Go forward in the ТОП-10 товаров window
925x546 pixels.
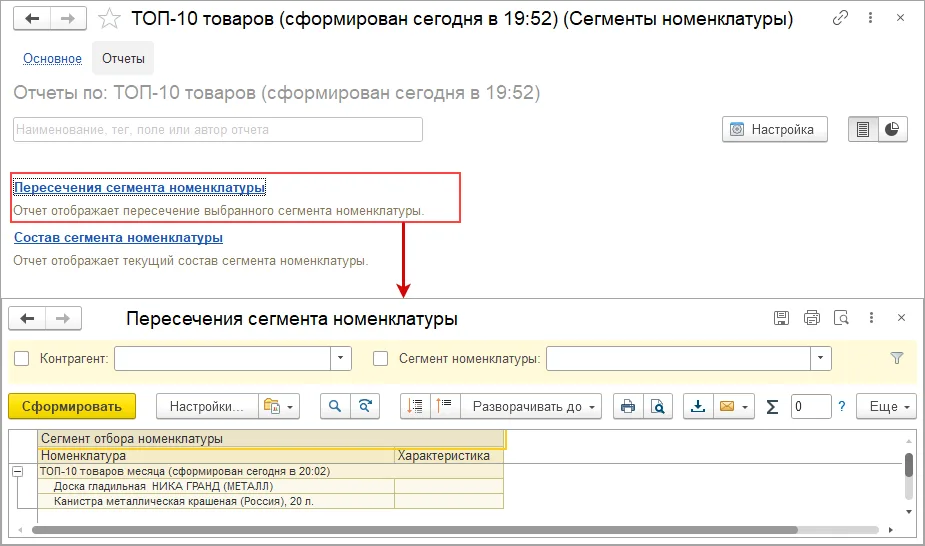[x=68, y=19]
